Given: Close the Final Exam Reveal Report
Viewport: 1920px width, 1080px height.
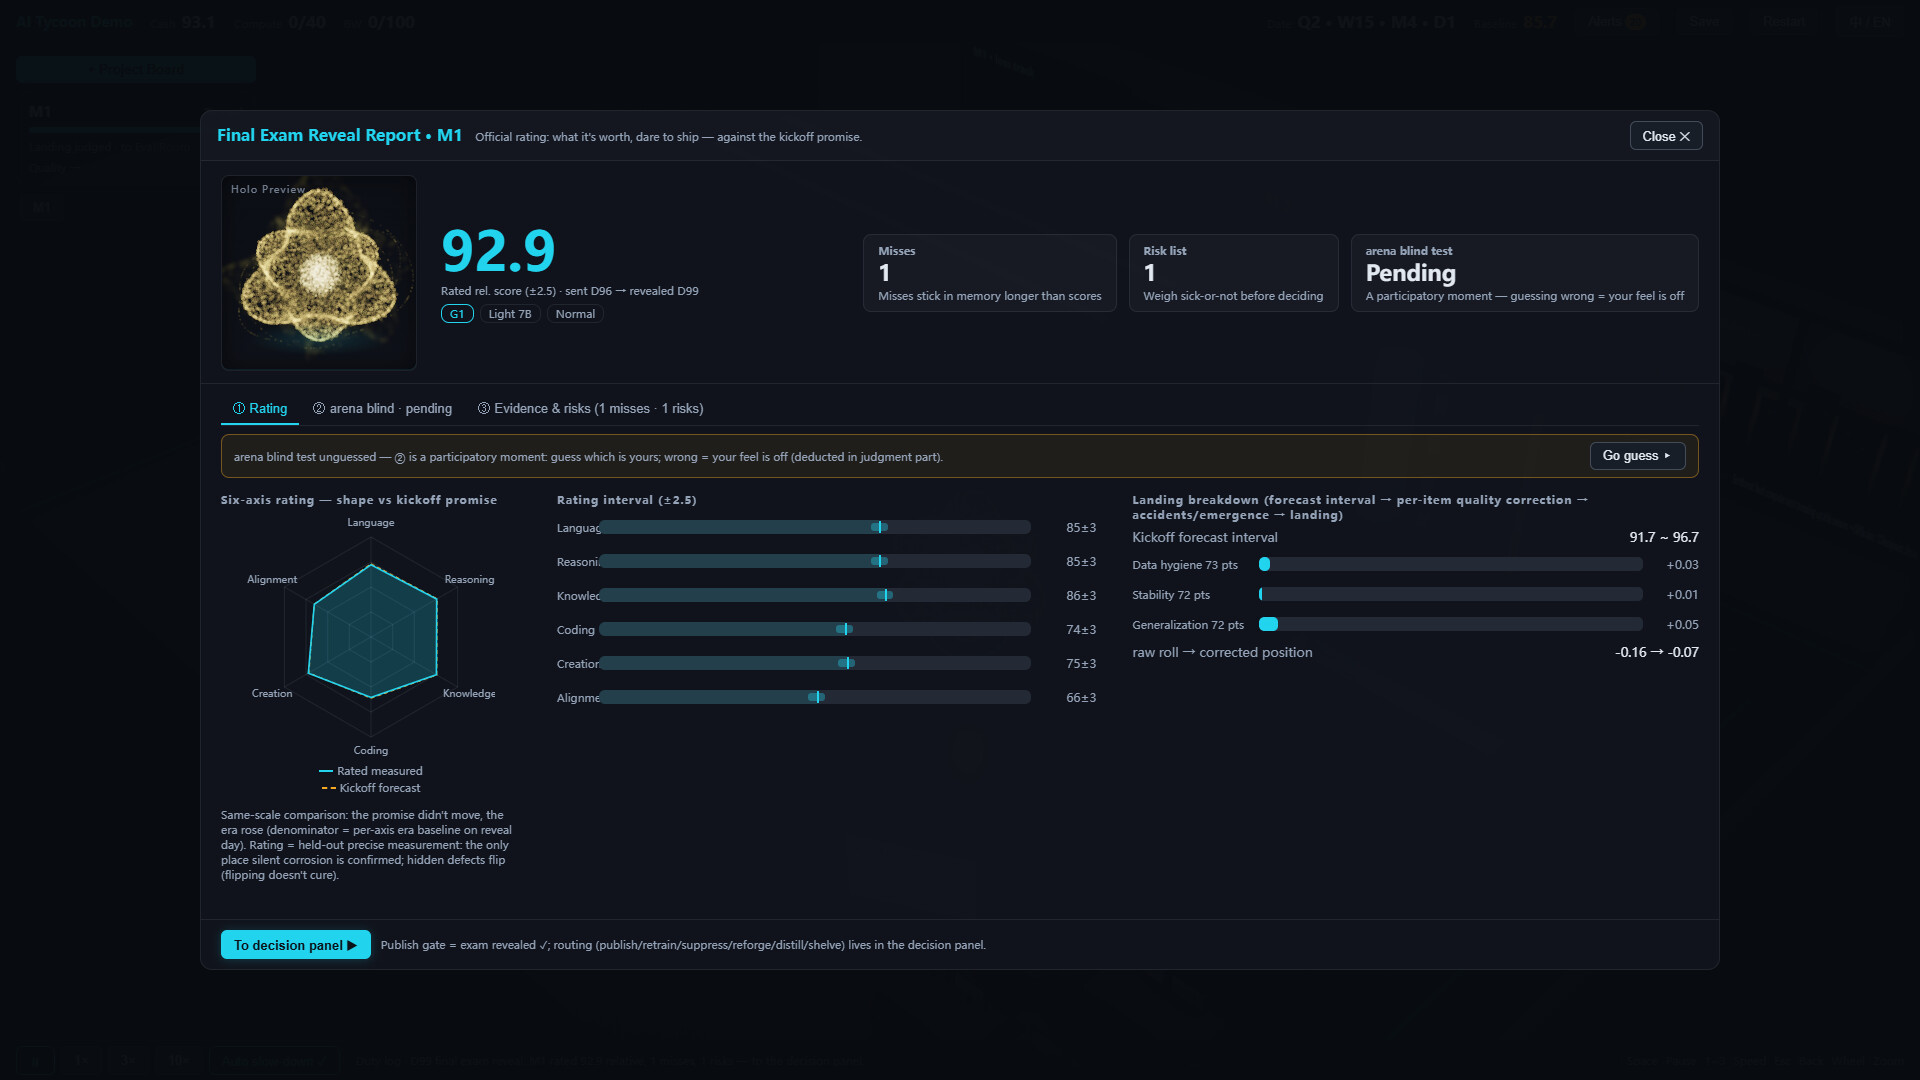Looking at the screenshot, I should click(x=1666, y=136).
